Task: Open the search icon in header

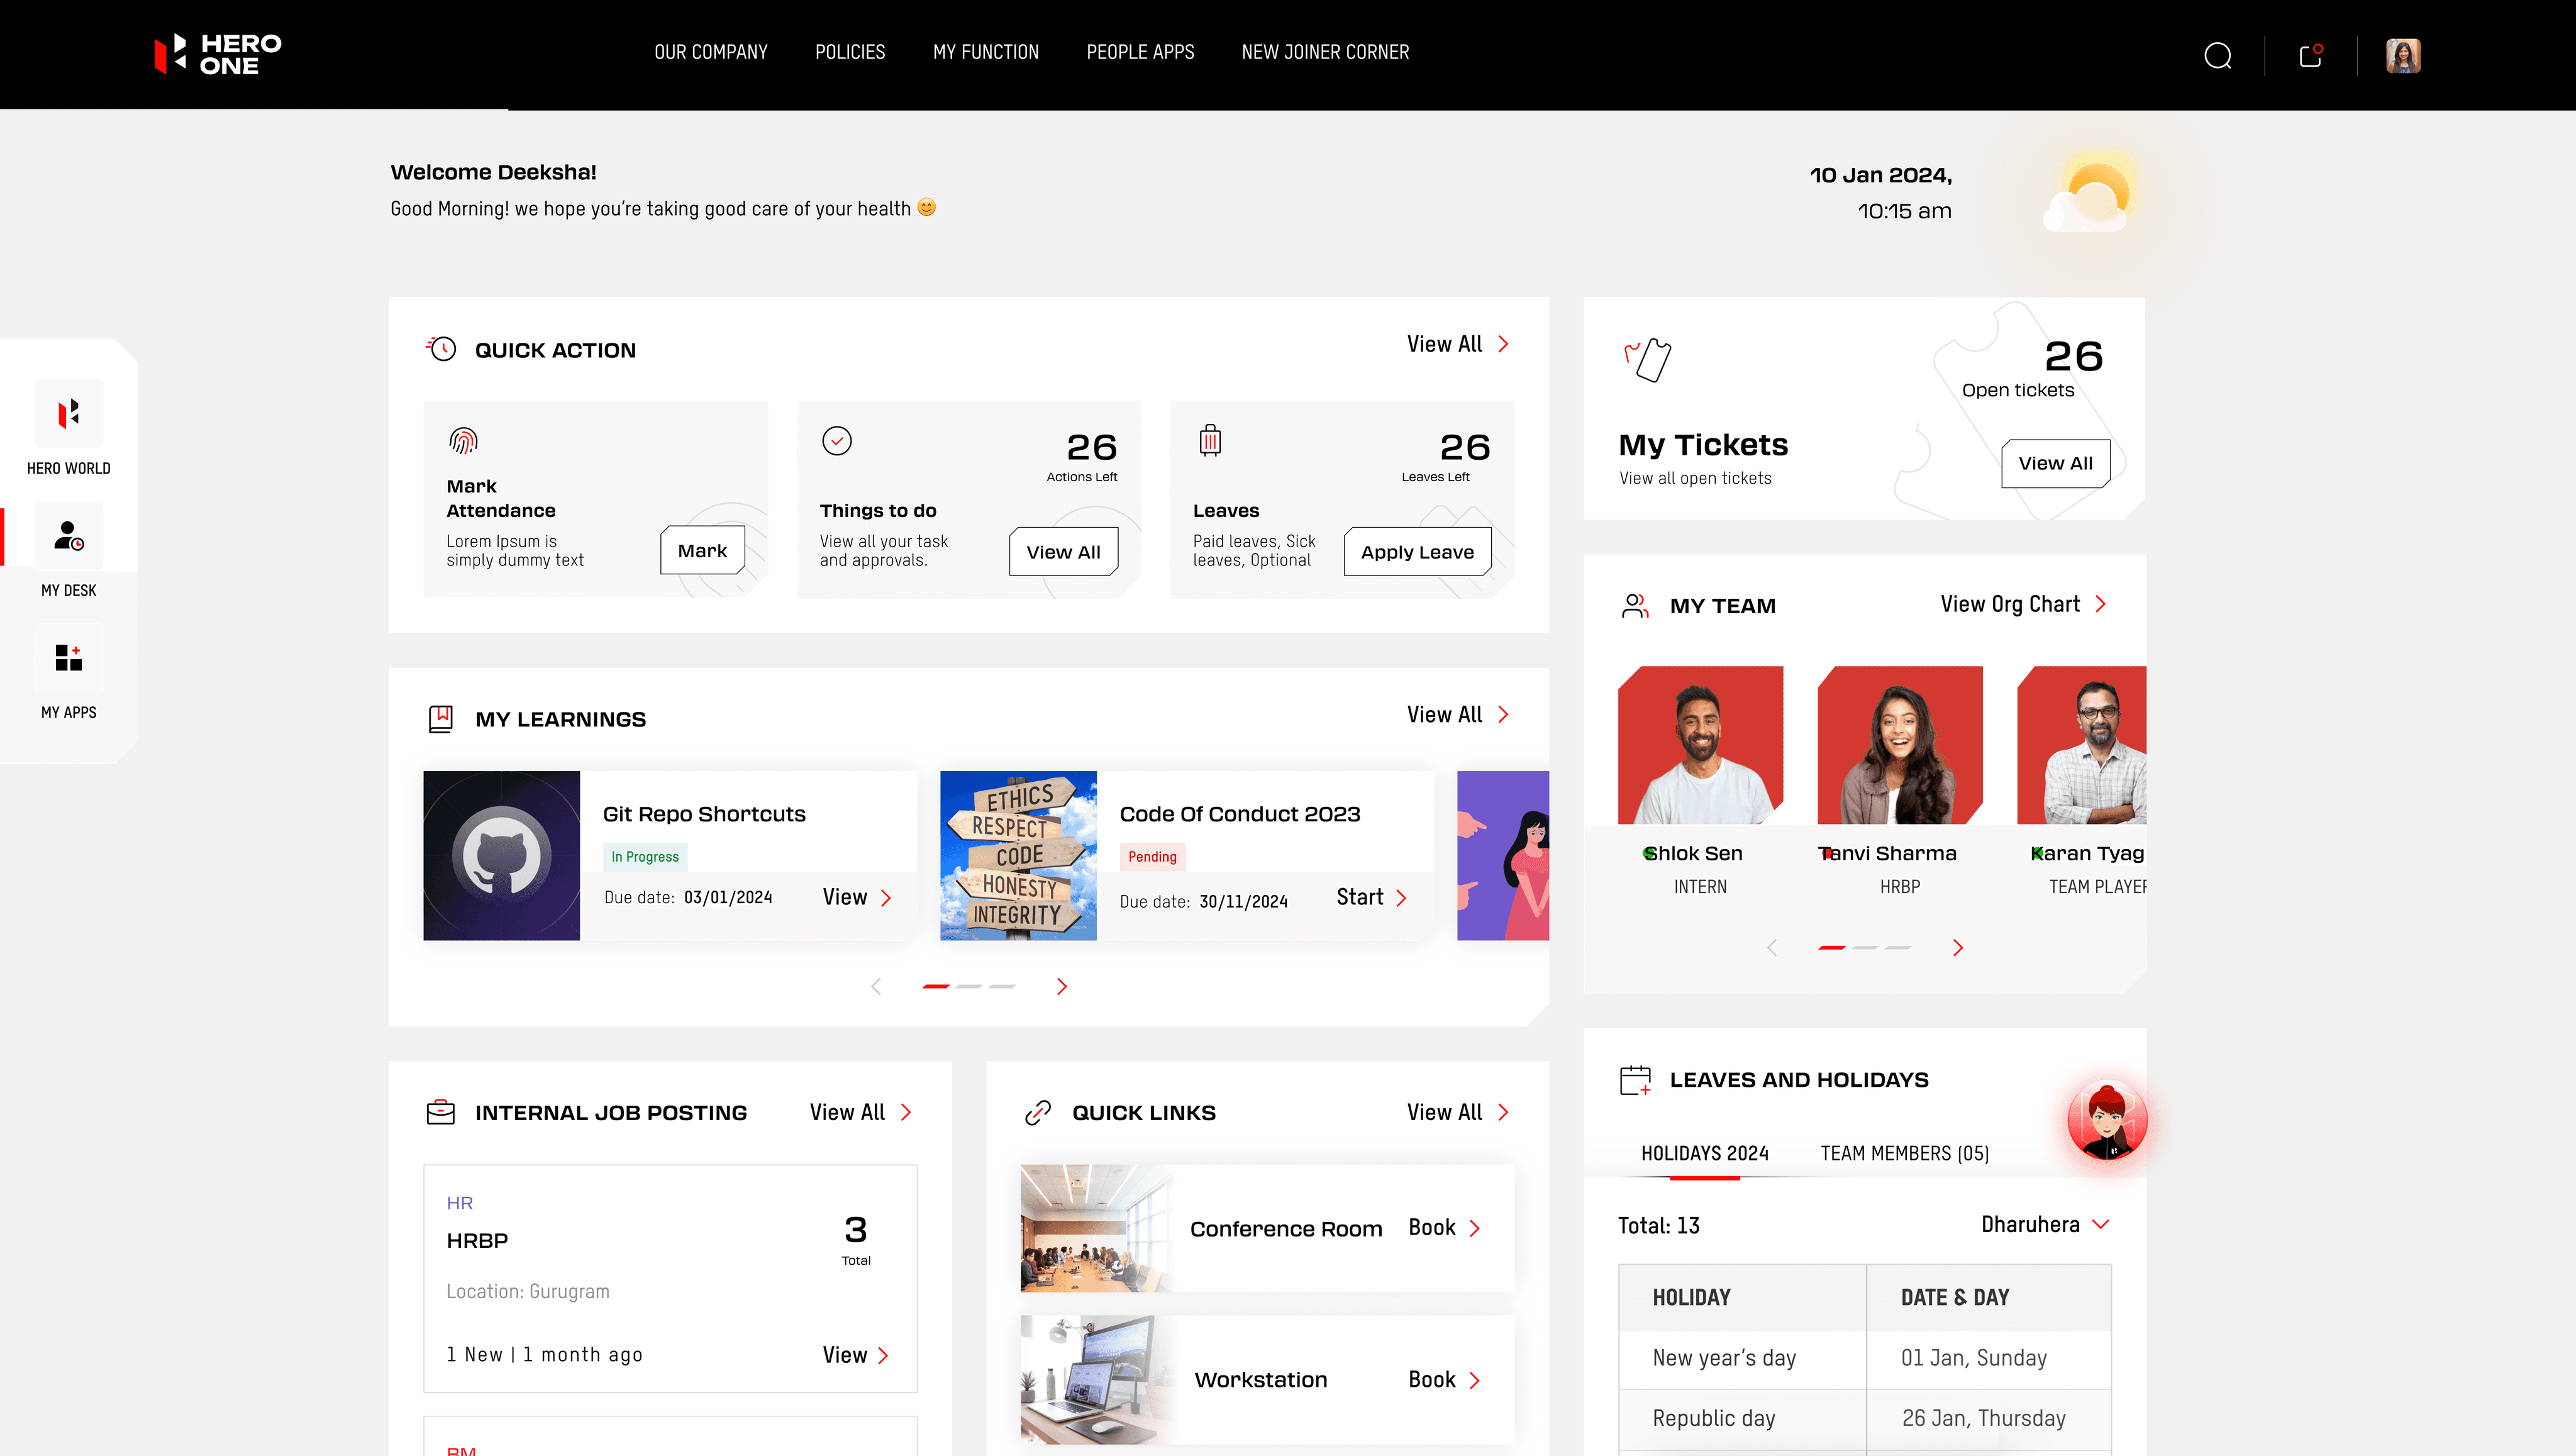Action: coord(2217,56)
